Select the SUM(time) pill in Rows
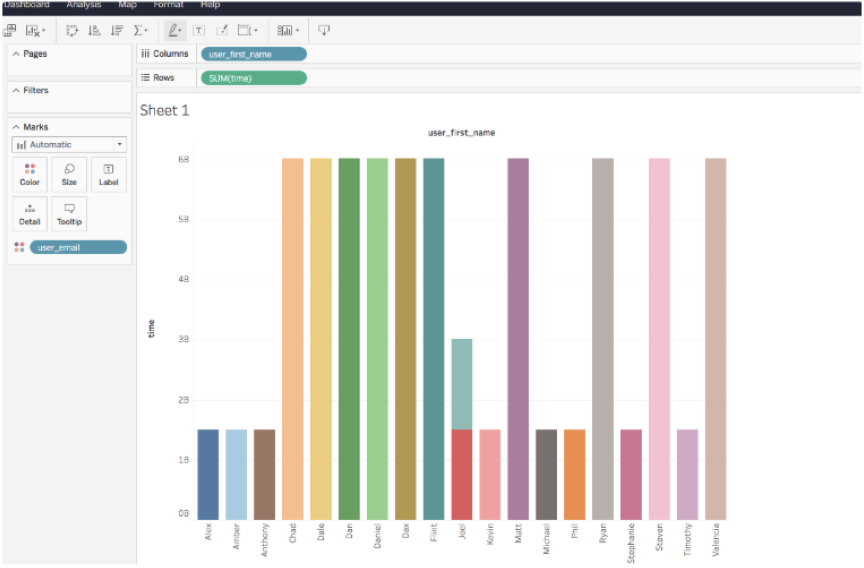The image size is (864, 568). point(253,78)
